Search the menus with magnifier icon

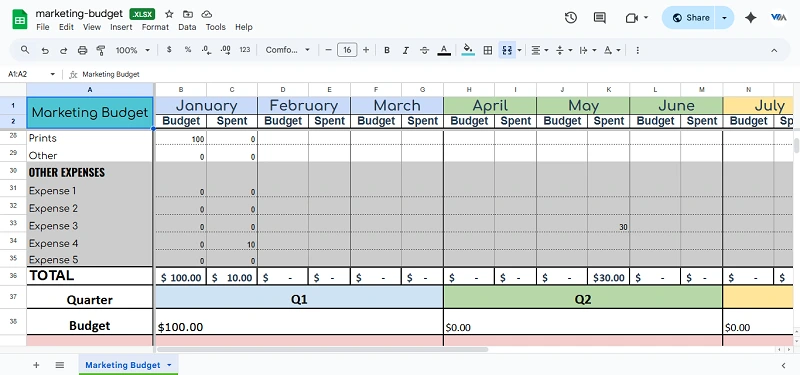[25, 50]
